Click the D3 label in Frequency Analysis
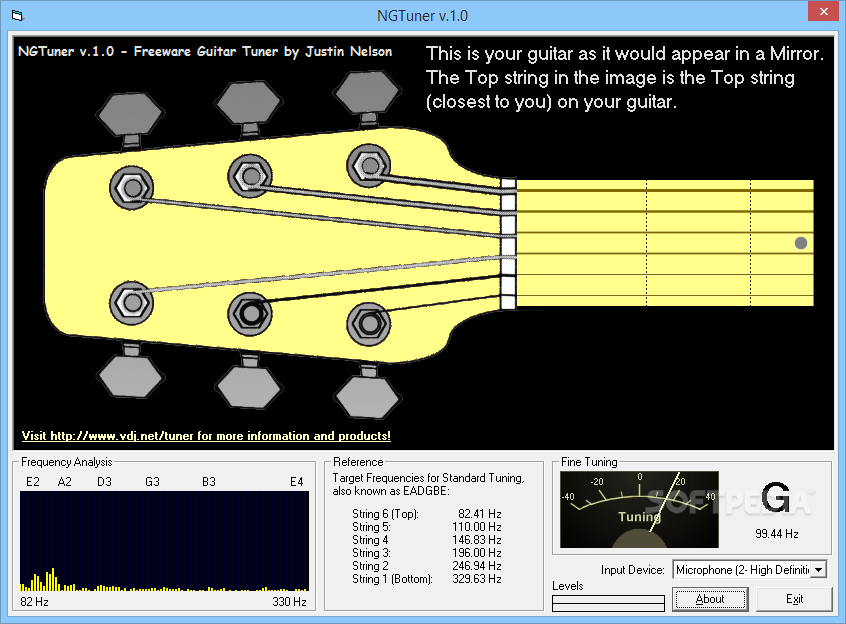 tap(104, 482)
